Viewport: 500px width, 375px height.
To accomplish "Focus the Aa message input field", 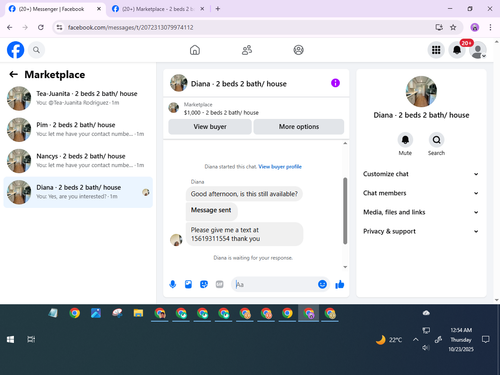I will tap(275, 284).
